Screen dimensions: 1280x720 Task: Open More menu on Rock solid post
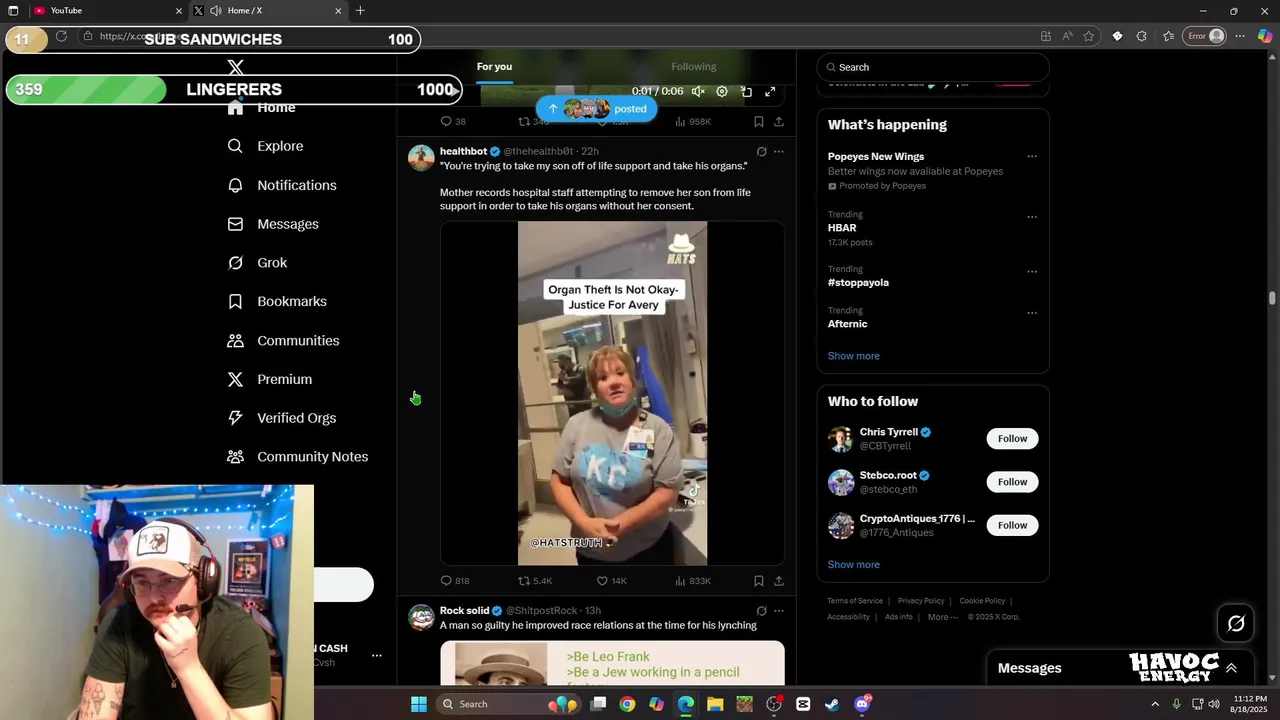pos(779,611)
